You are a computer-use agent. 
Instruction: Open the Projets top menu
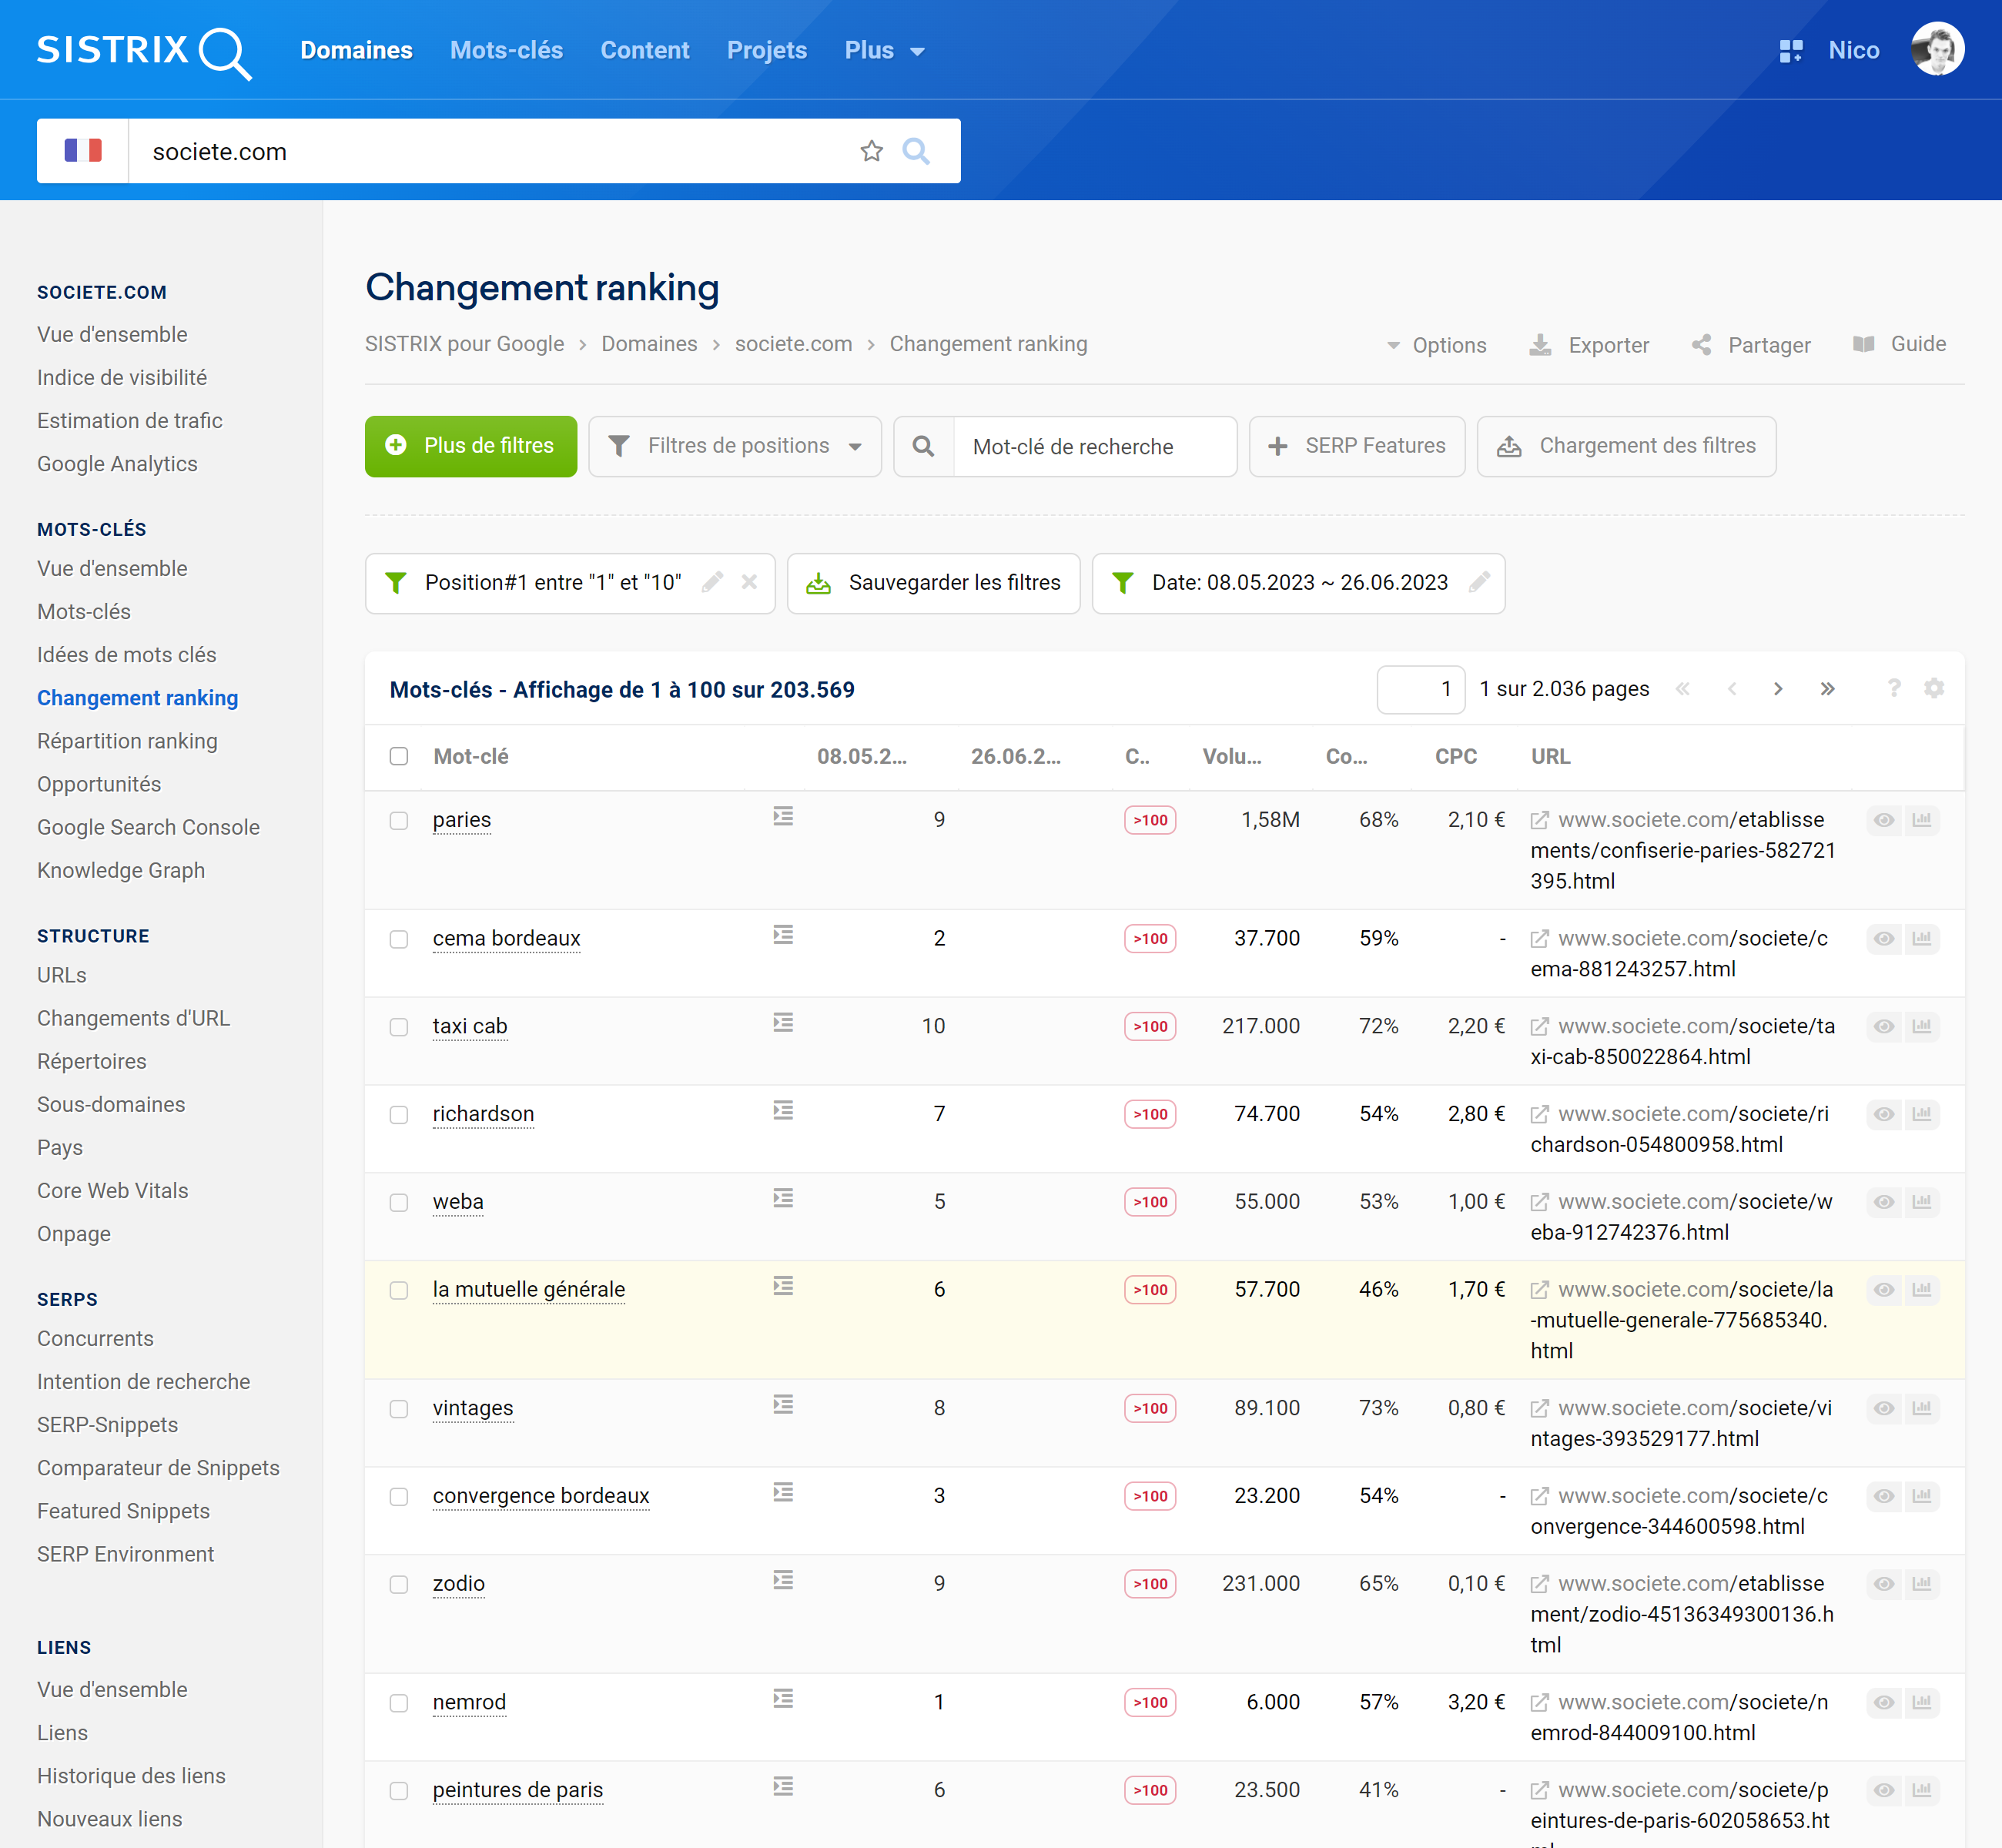pyautogui.click(x=767, y=50)
